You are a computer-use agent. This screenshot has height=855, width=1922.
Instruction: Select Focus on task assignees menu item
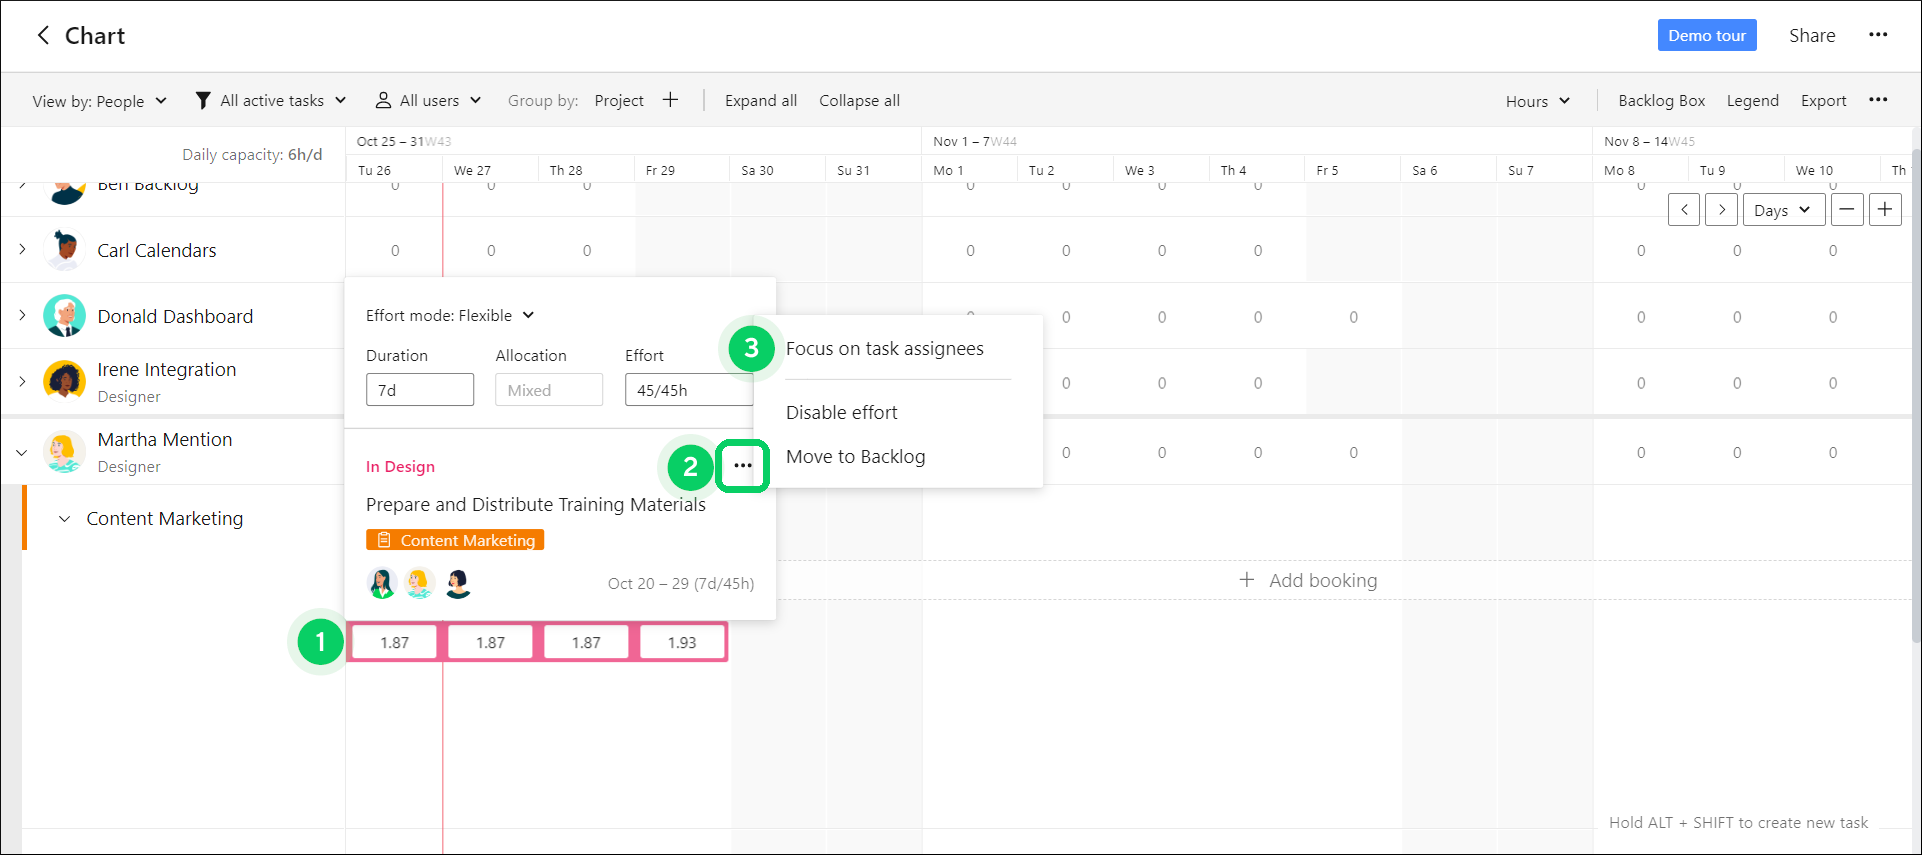coord(885,349)
